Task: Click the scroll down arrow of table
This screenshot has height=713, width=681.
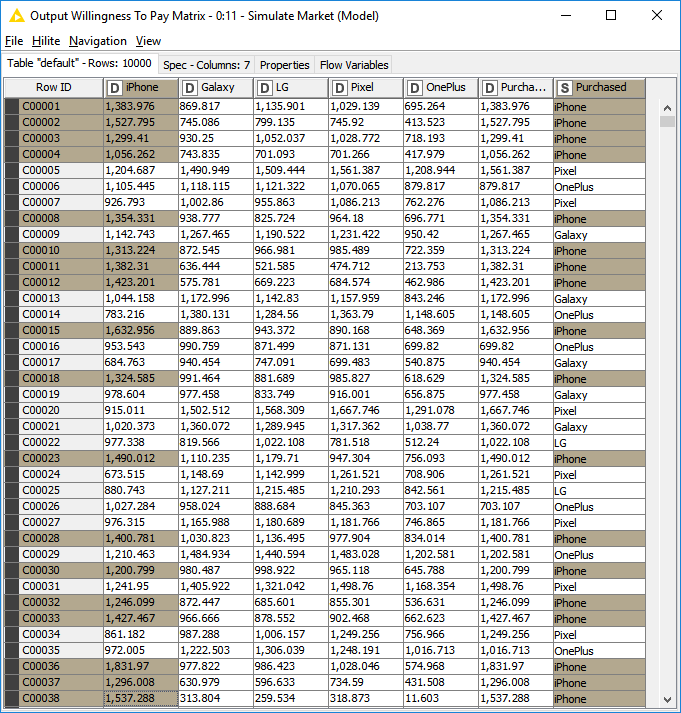Action: pyautogui.click(x=667, y=699)
